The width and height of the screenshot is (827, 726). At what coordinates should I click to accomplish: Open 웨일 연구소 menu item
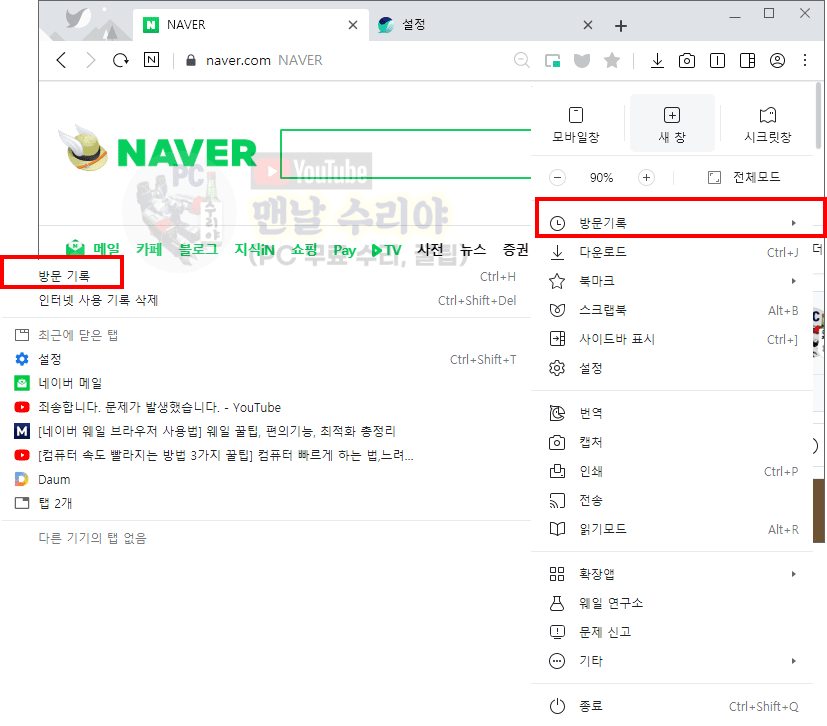[x=674, y=603]
